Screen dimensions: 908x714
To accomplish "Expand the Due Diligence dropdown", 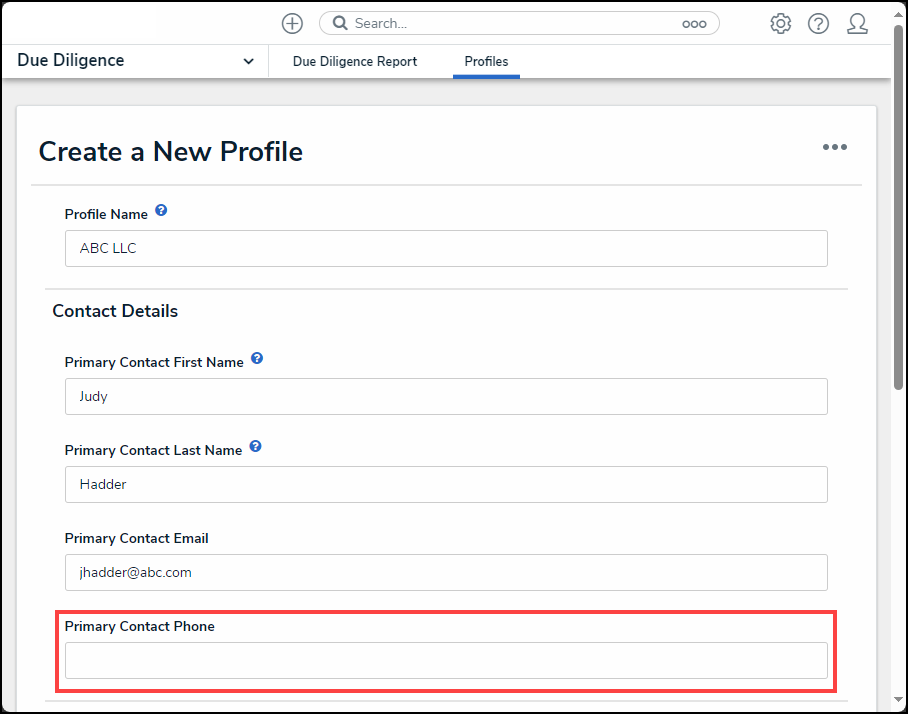I will 248,61.
